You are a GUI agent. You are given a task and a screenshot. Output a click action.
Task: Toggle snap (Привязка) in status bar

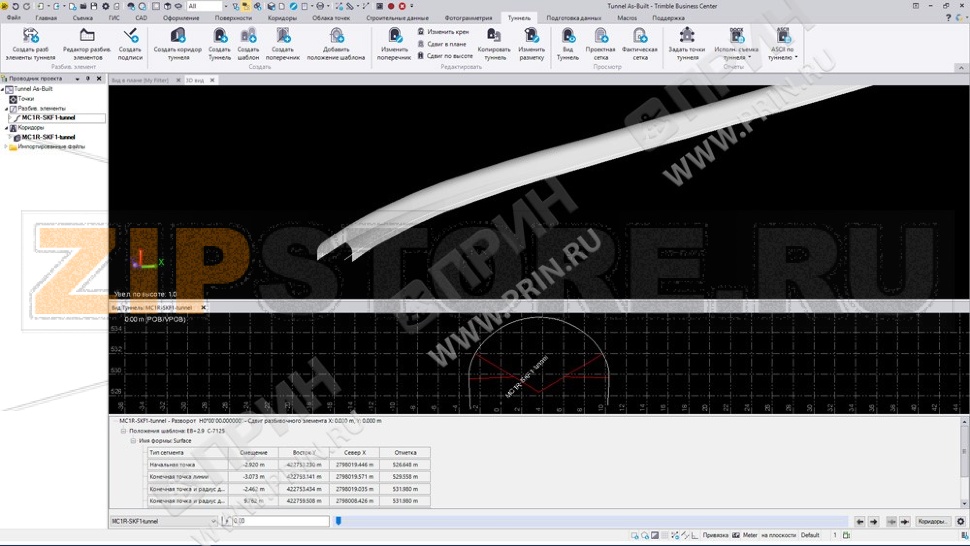715,535
